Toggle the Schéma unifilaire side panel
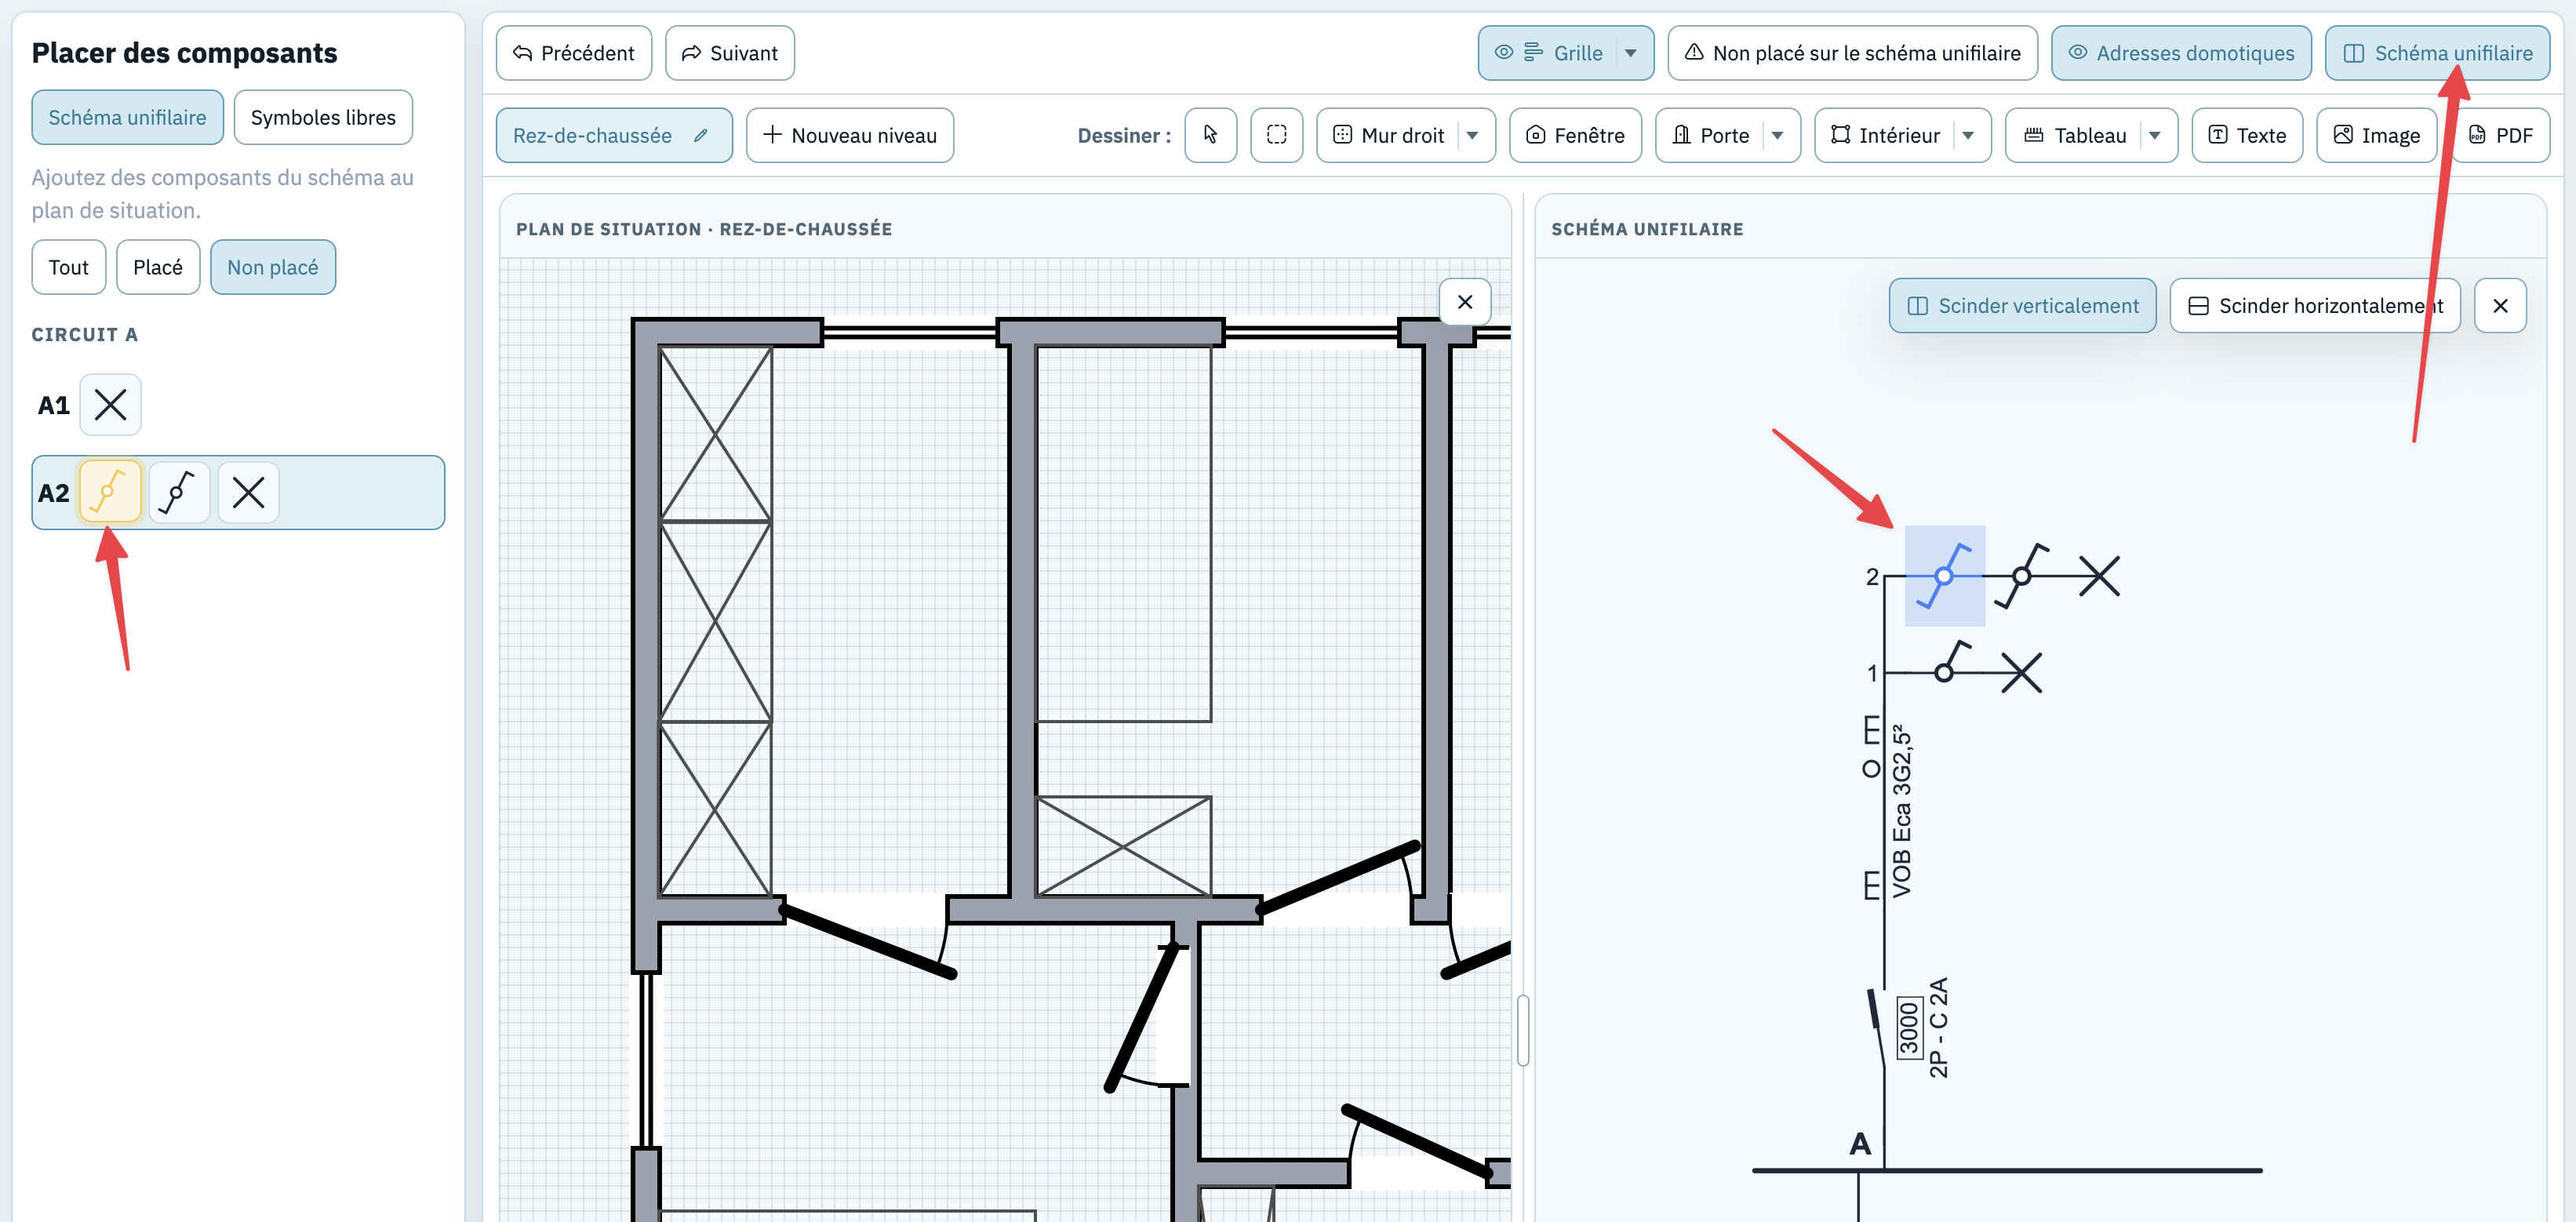This screenshot has width=2576, height=1222. 2437,53
